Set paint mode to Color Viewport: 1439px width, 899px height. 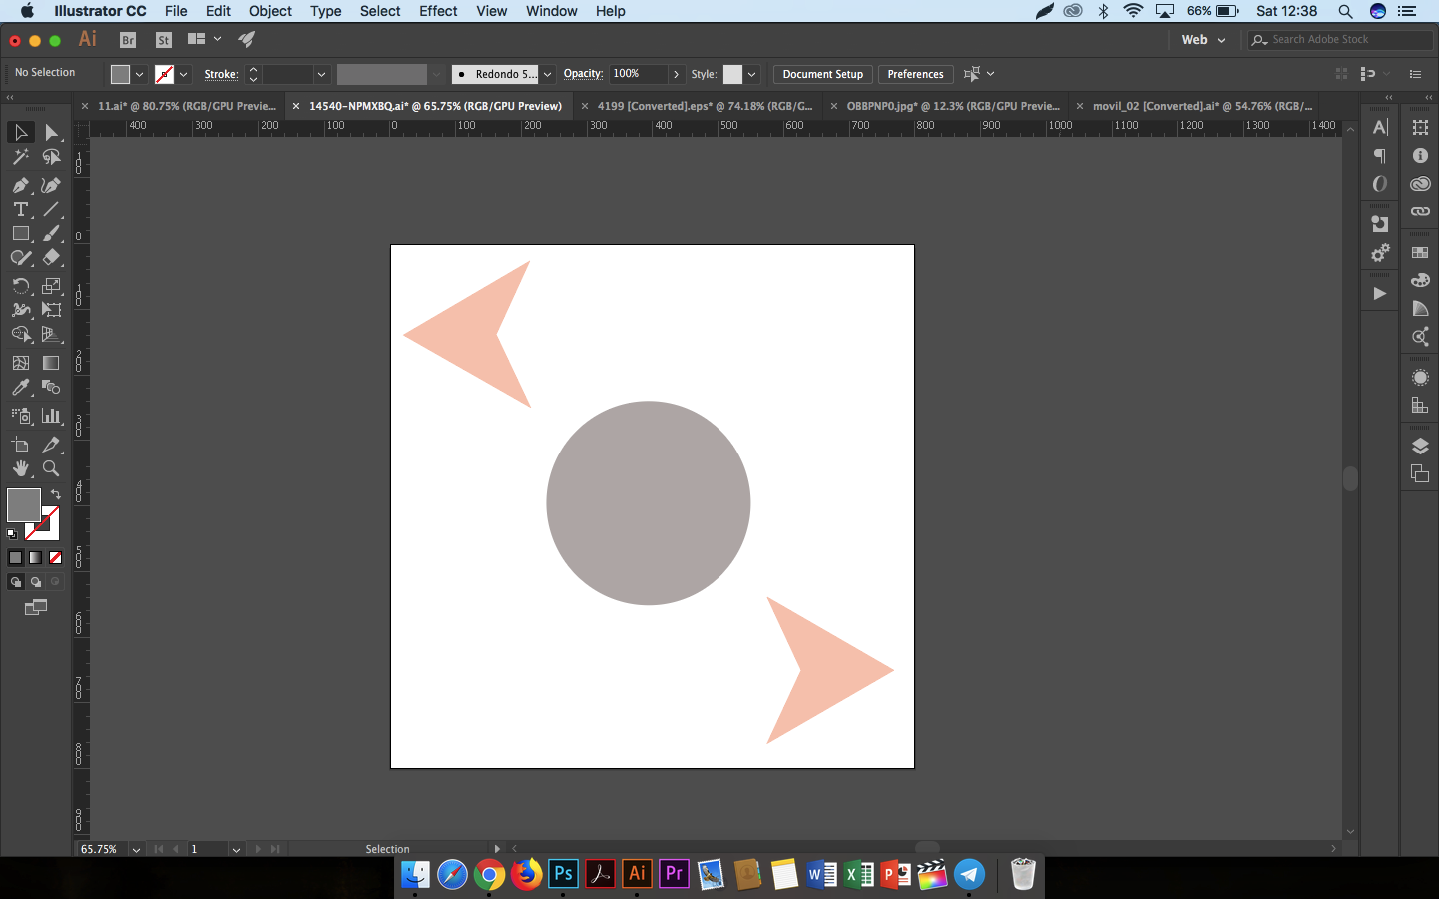coord(15,558)
